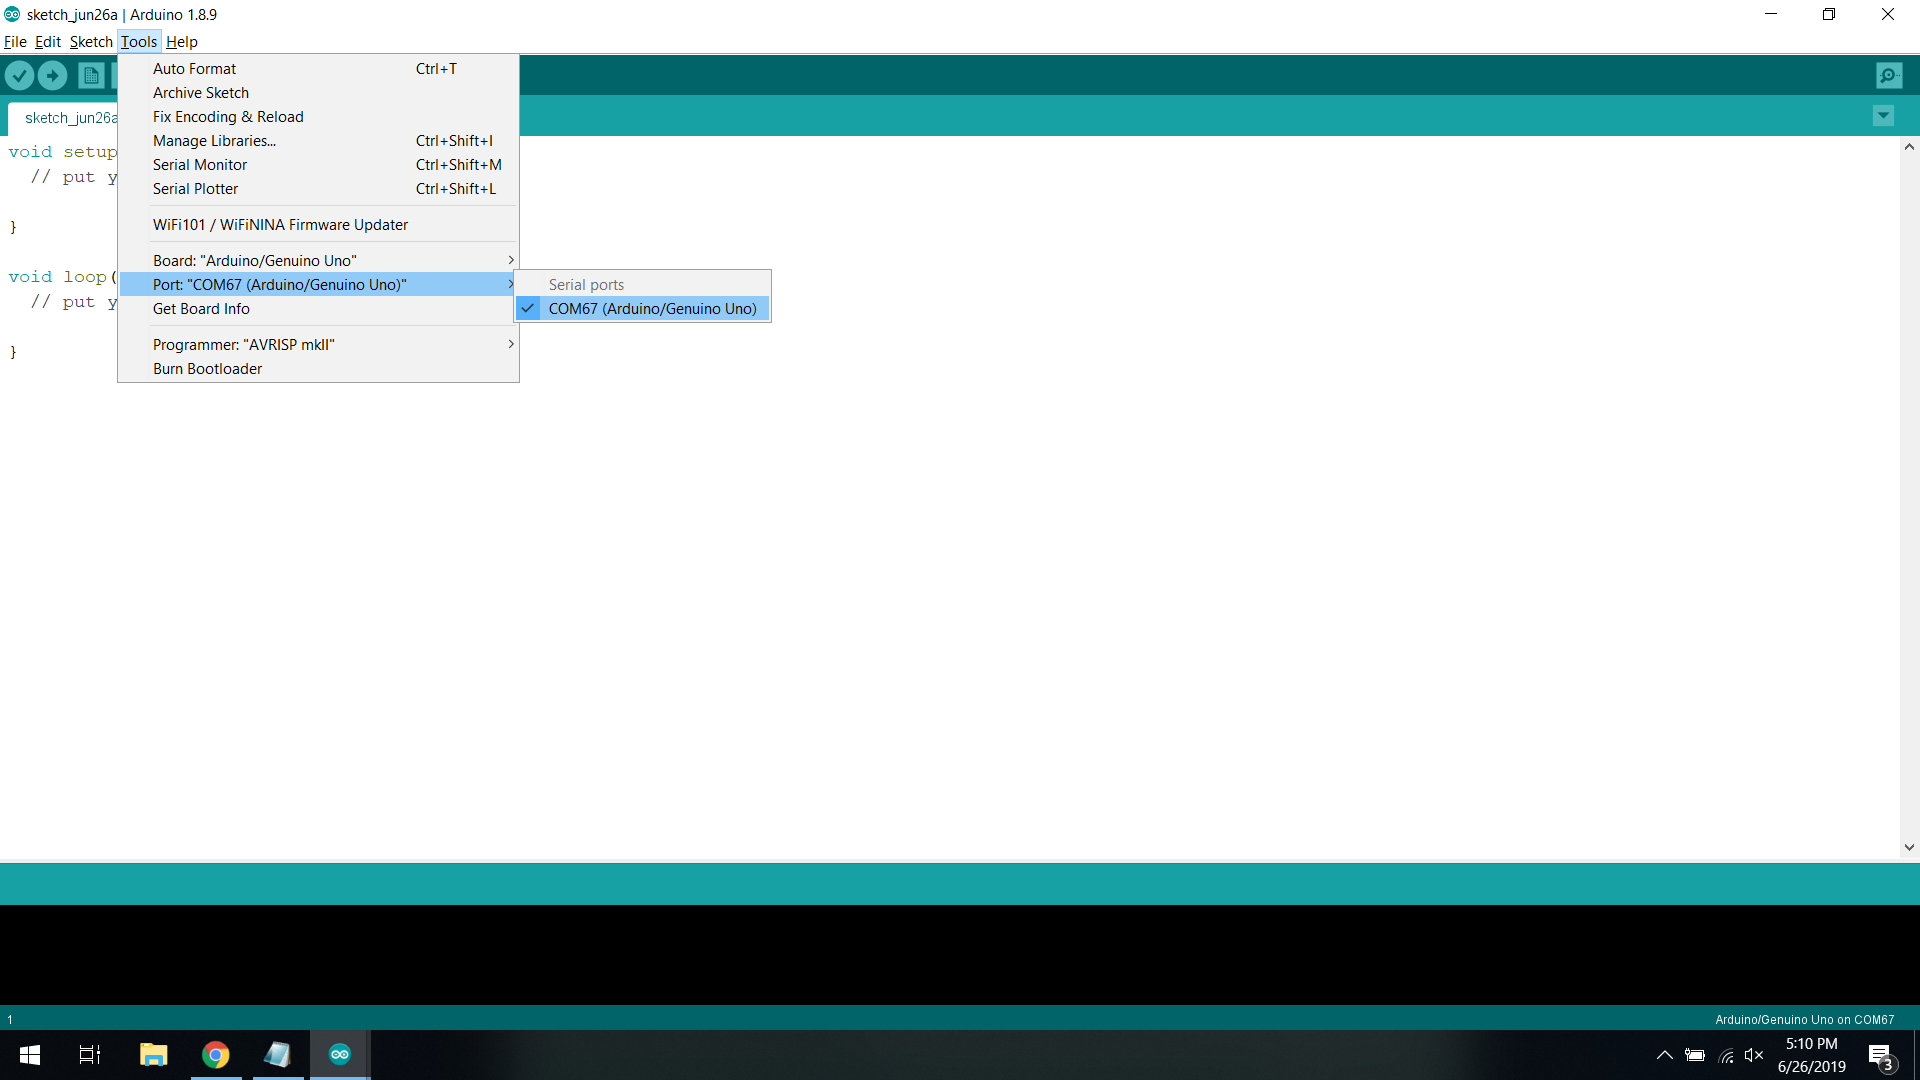Click Burn Bootloader option
Screen dimensions: 1920x1080
click(x=207, y=368)
